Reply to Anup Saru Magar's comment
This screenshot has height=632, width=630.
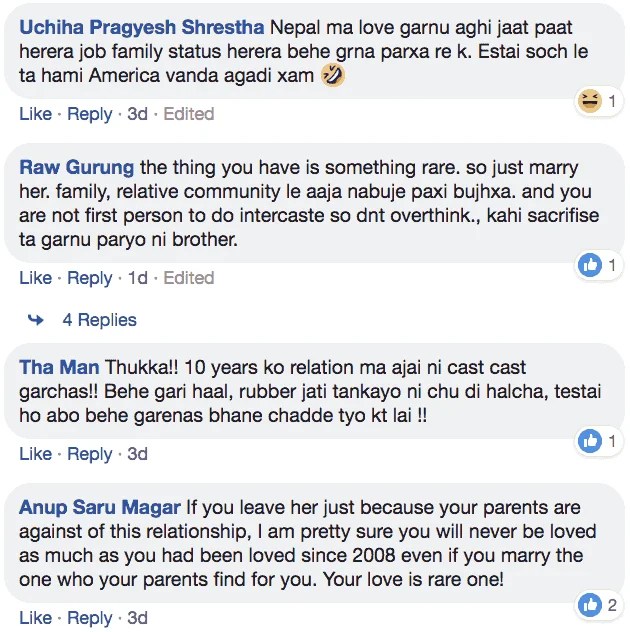(x=90, y=617)
